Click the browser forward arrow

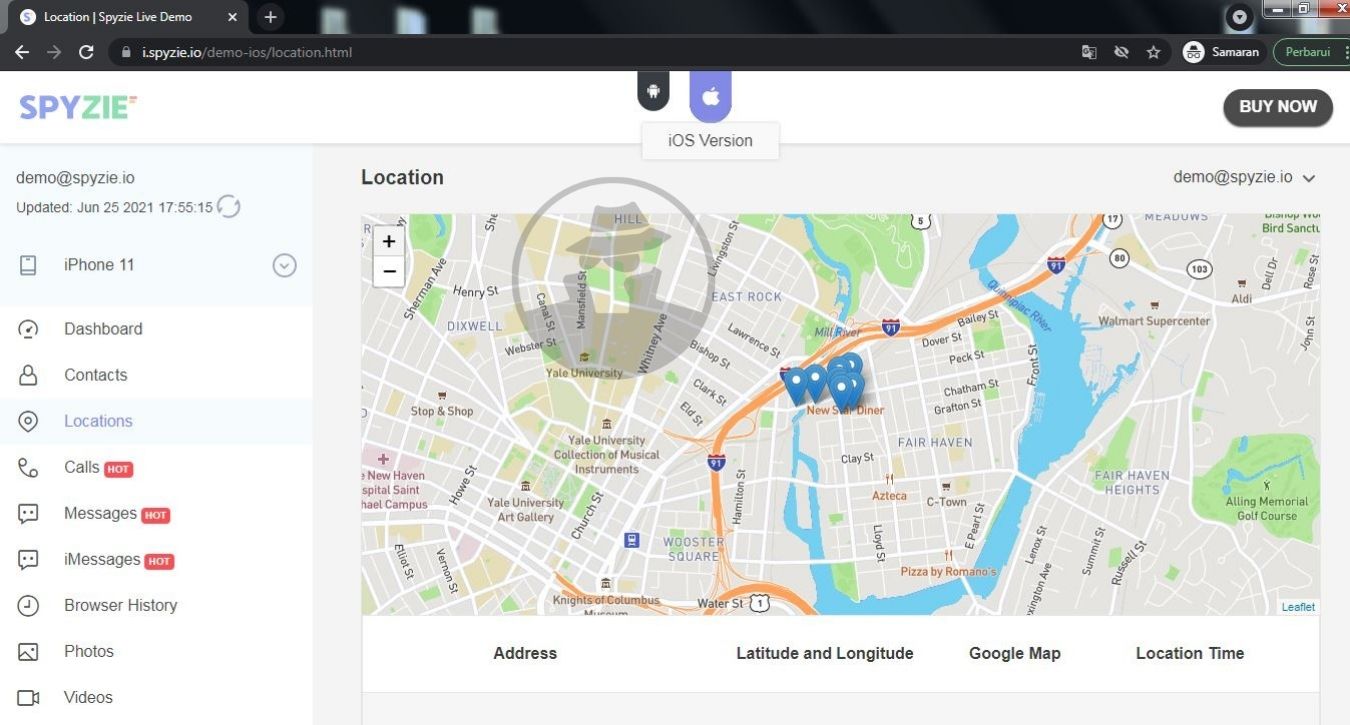tap(54, 52)
